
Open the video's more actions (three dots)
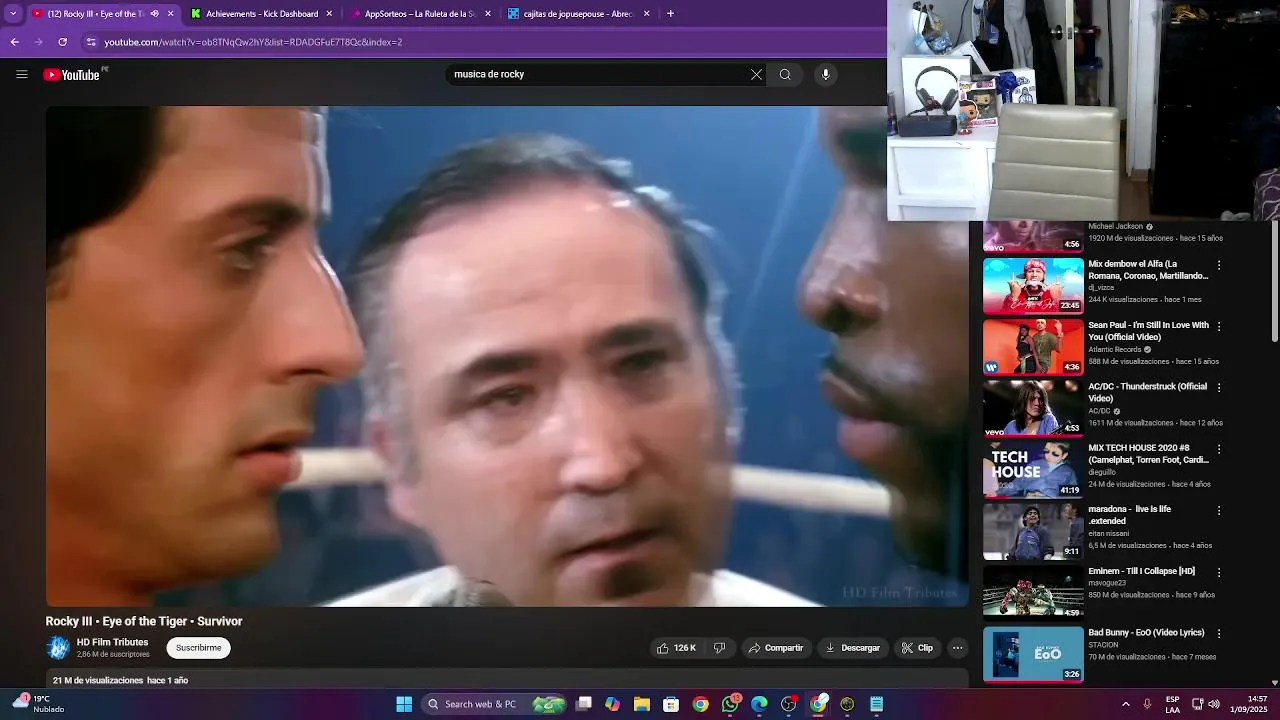pyautogui.click(x=957, y=648)
